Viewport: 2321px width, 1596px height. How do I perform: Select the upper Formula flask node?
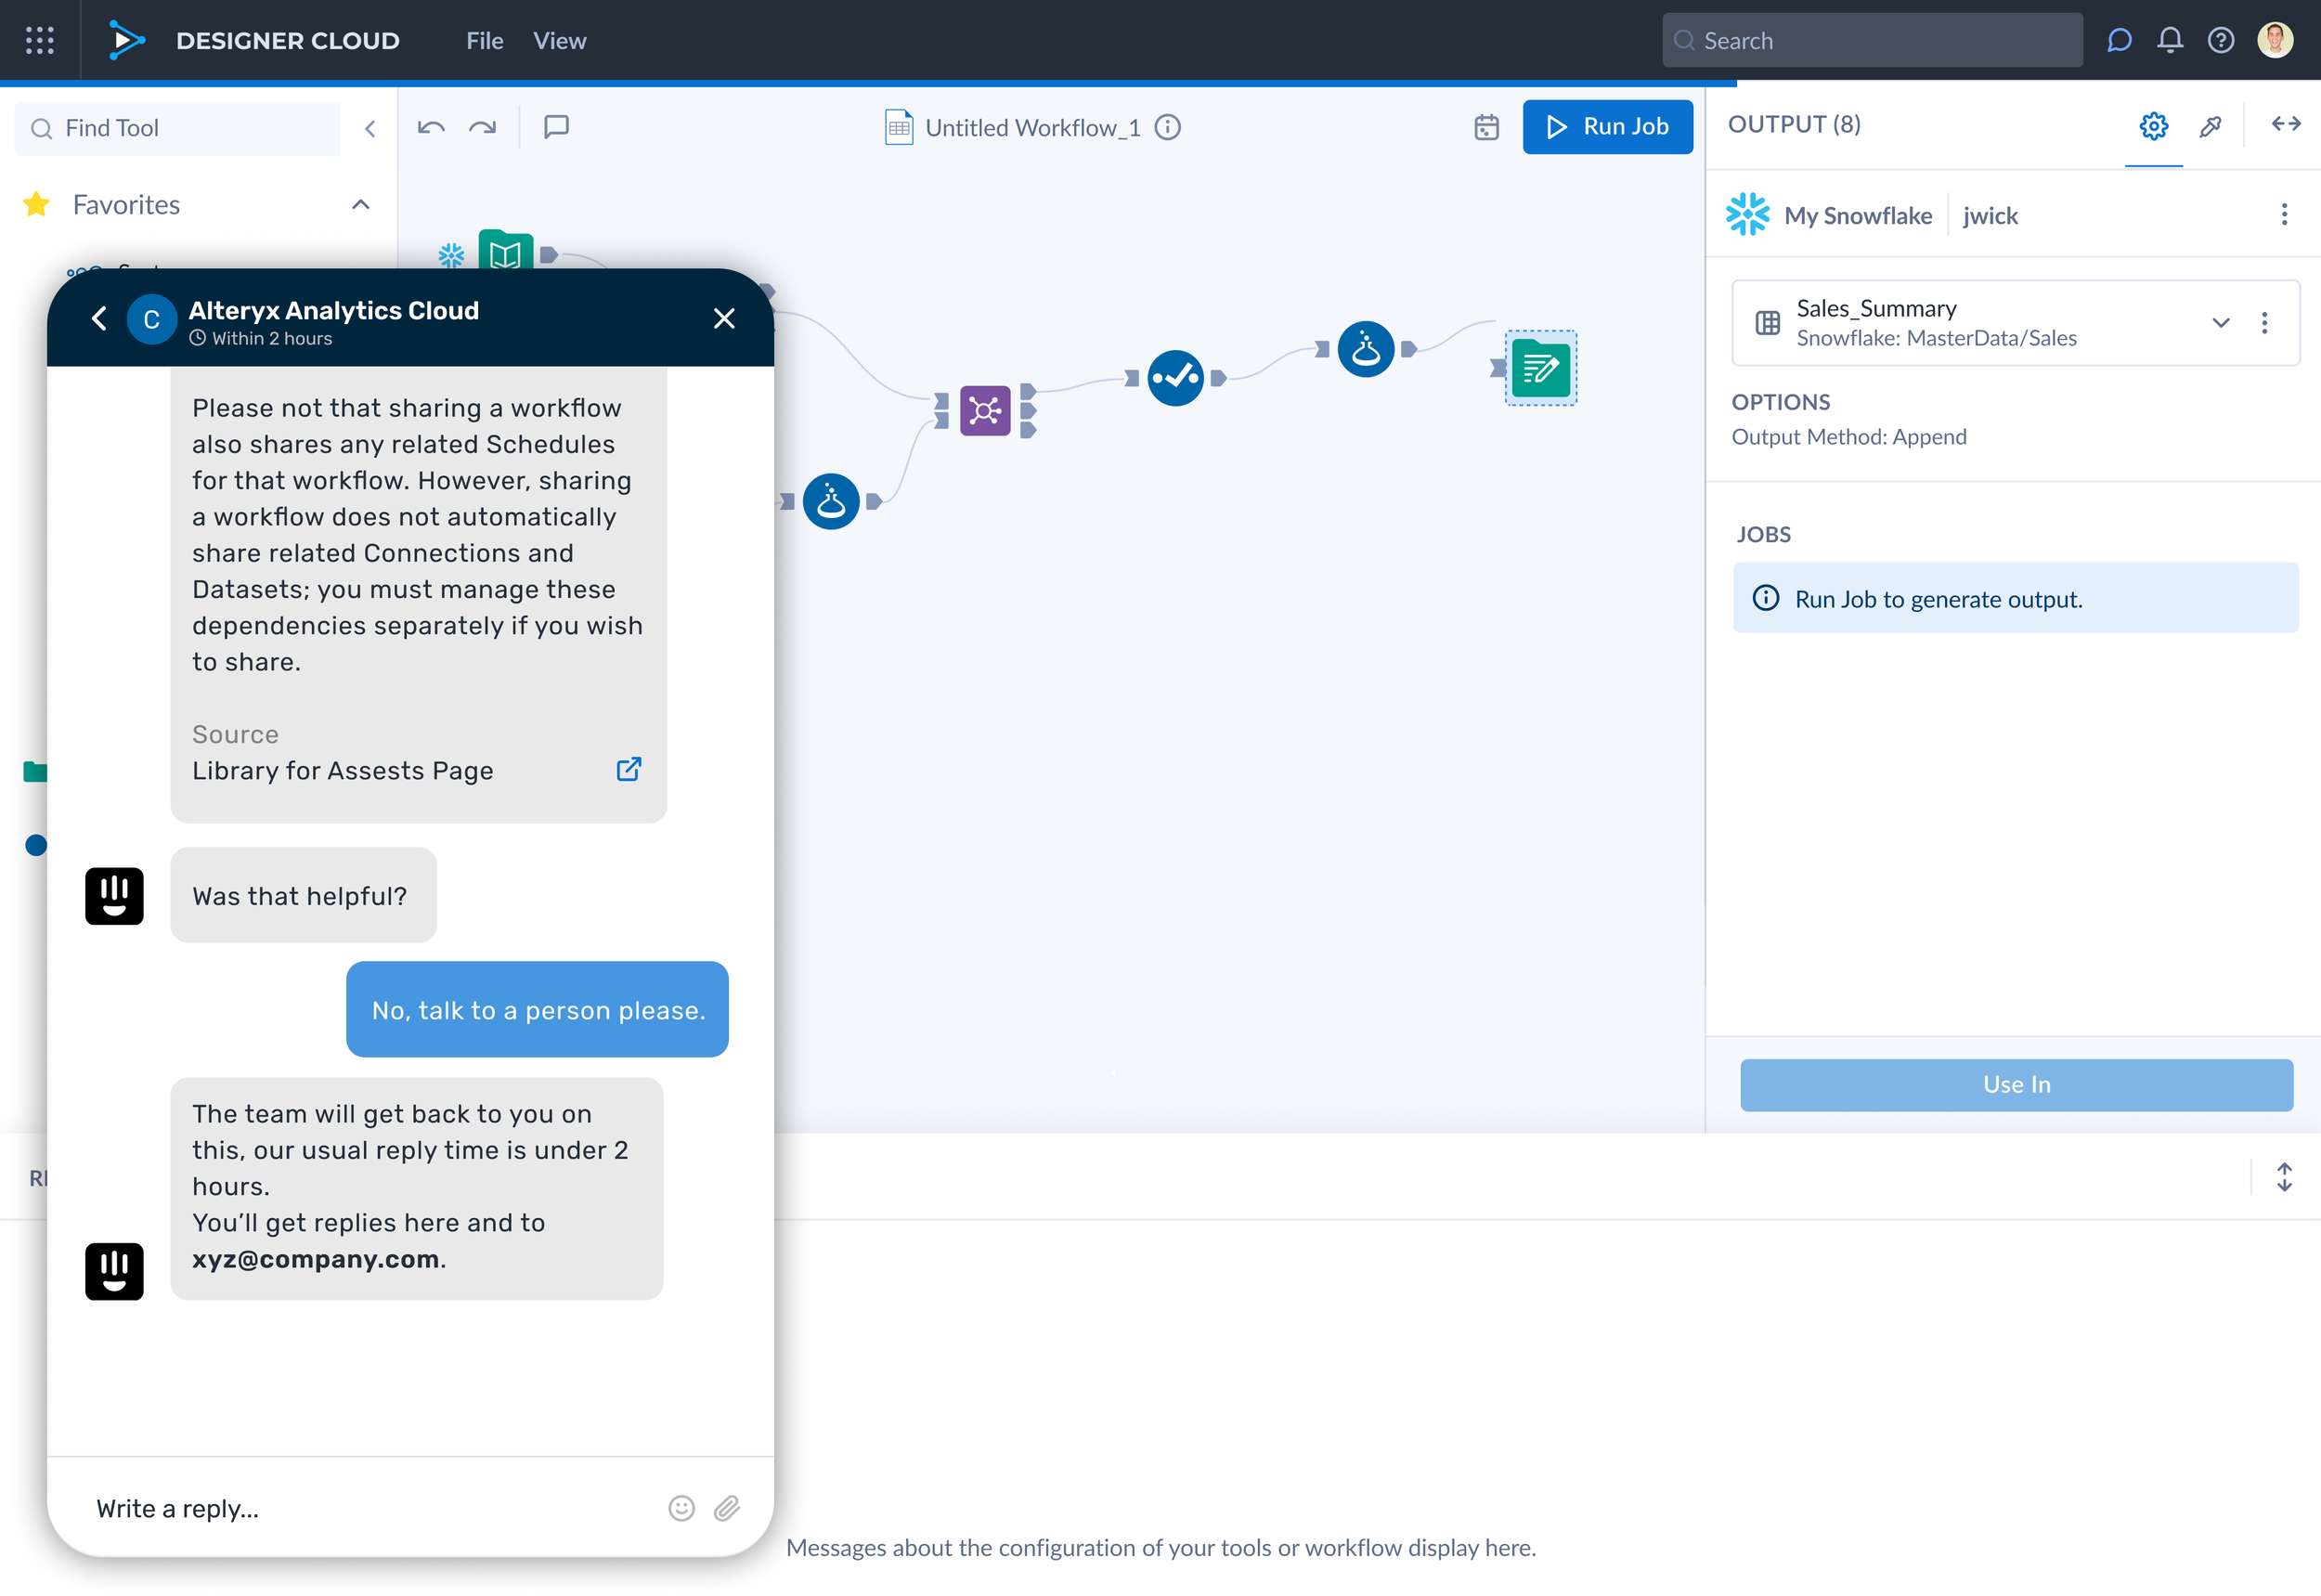point(1366,349)
